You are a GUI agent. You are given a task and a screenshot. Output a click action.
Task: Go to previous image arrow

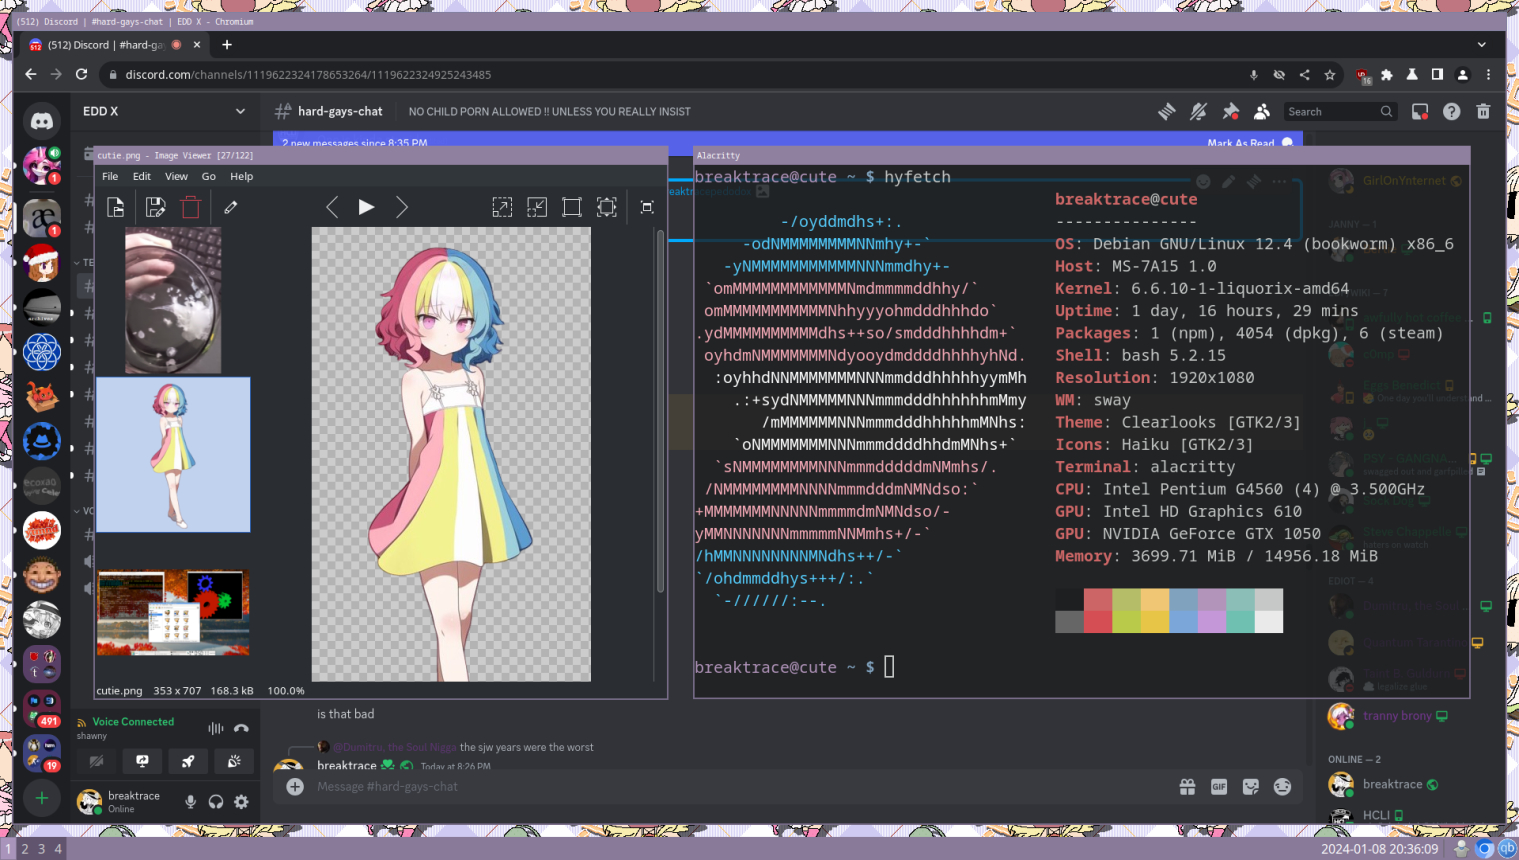(332, 207)
